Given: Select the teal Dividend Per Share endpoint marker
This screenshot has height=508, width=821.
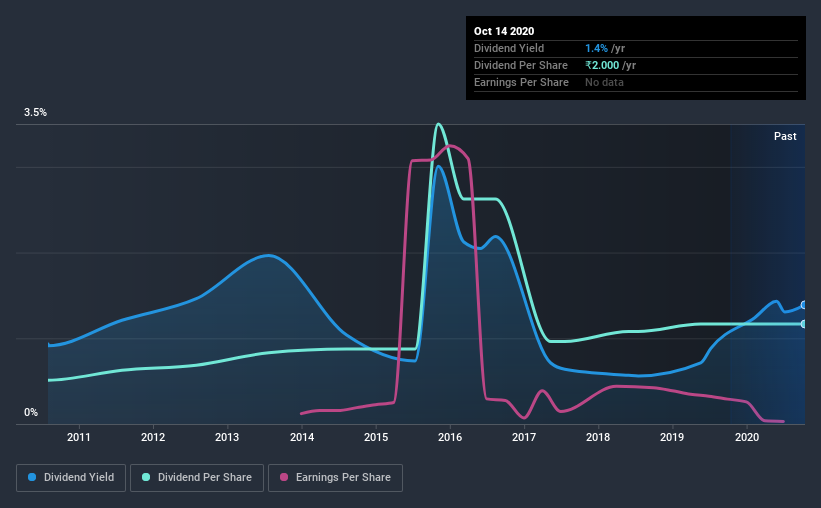Looking at the screenshot, I should [x=804, y=324].
